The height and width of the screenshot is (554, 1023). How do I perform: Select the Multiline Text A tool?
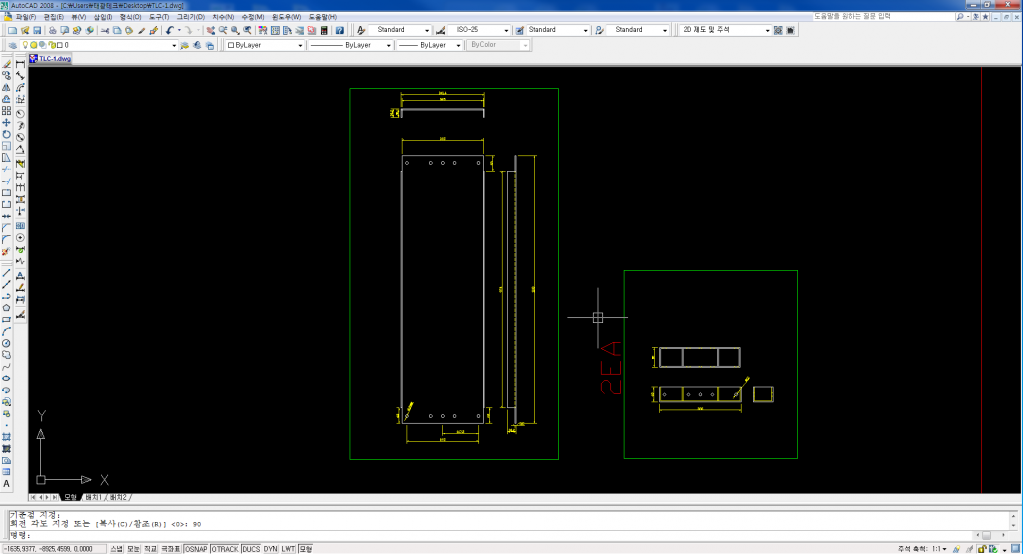click(6, 484)
